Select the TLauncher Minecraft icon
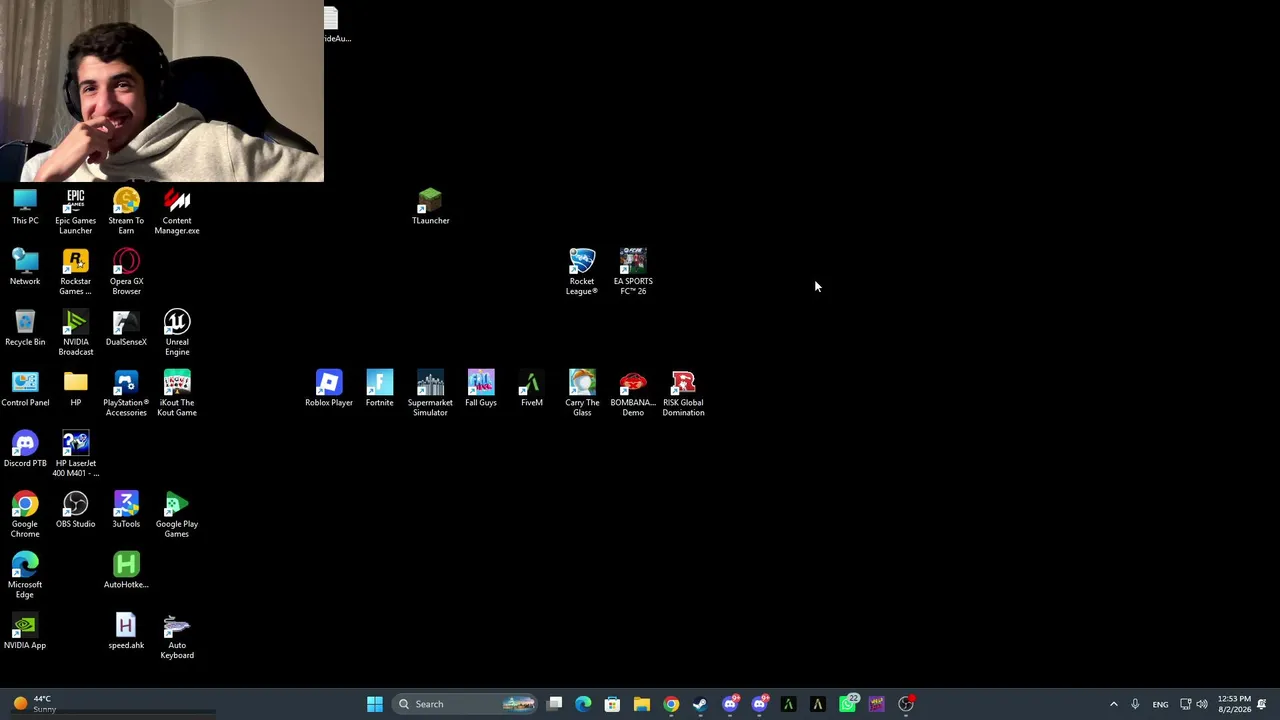The width and height of the screenshot is (1280, 720). tap(430, 207)
